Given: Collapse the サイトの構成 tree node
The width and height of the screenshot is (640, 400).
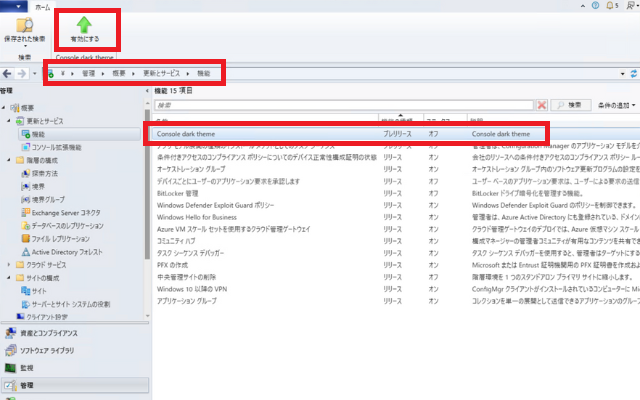Looking at the screenshot, I should click(10, 278).
